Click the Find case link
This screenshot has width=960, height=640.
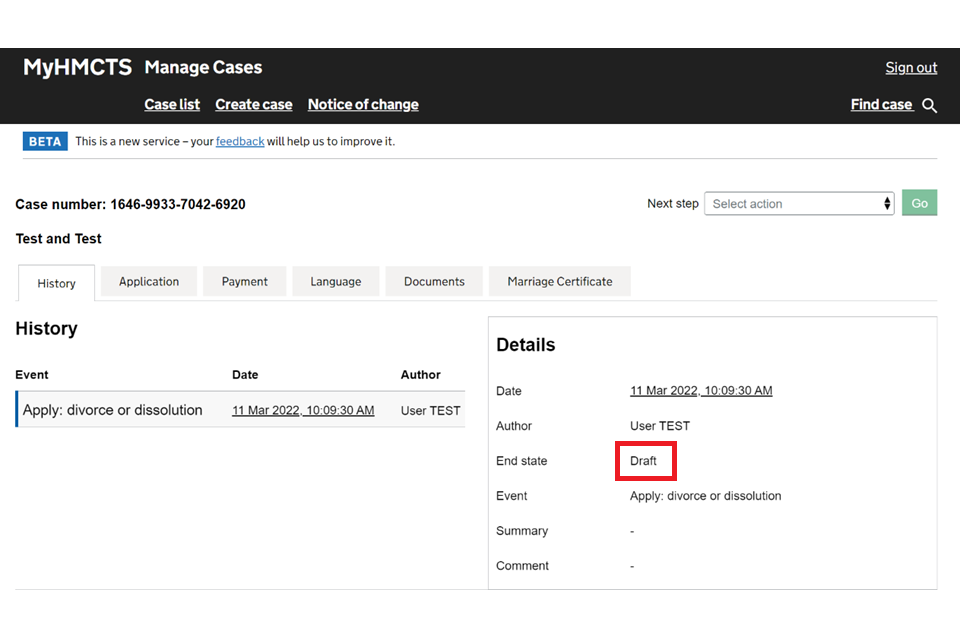881,105
